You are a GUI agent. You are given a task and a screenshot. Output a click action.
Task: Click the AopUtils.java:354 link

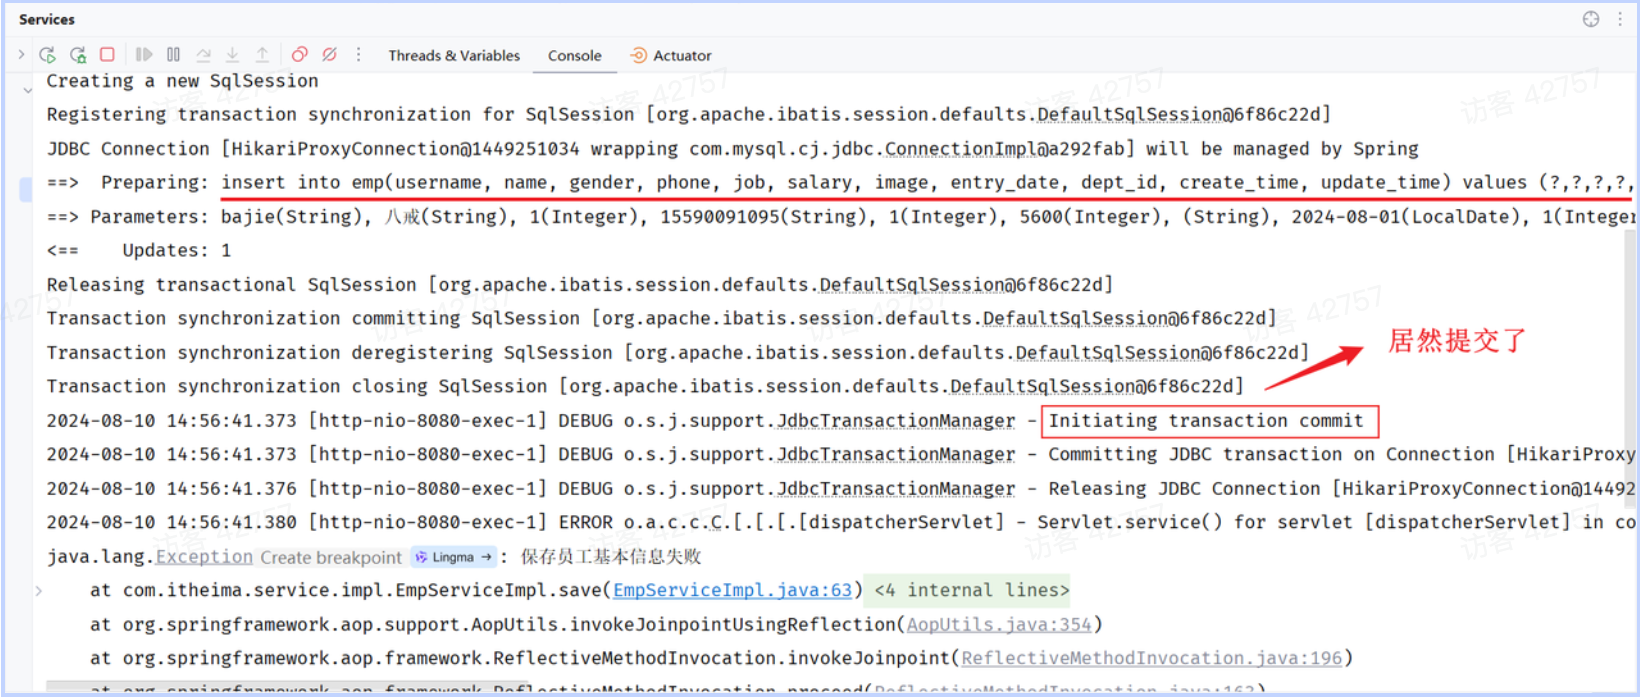(x=998, y=624)
